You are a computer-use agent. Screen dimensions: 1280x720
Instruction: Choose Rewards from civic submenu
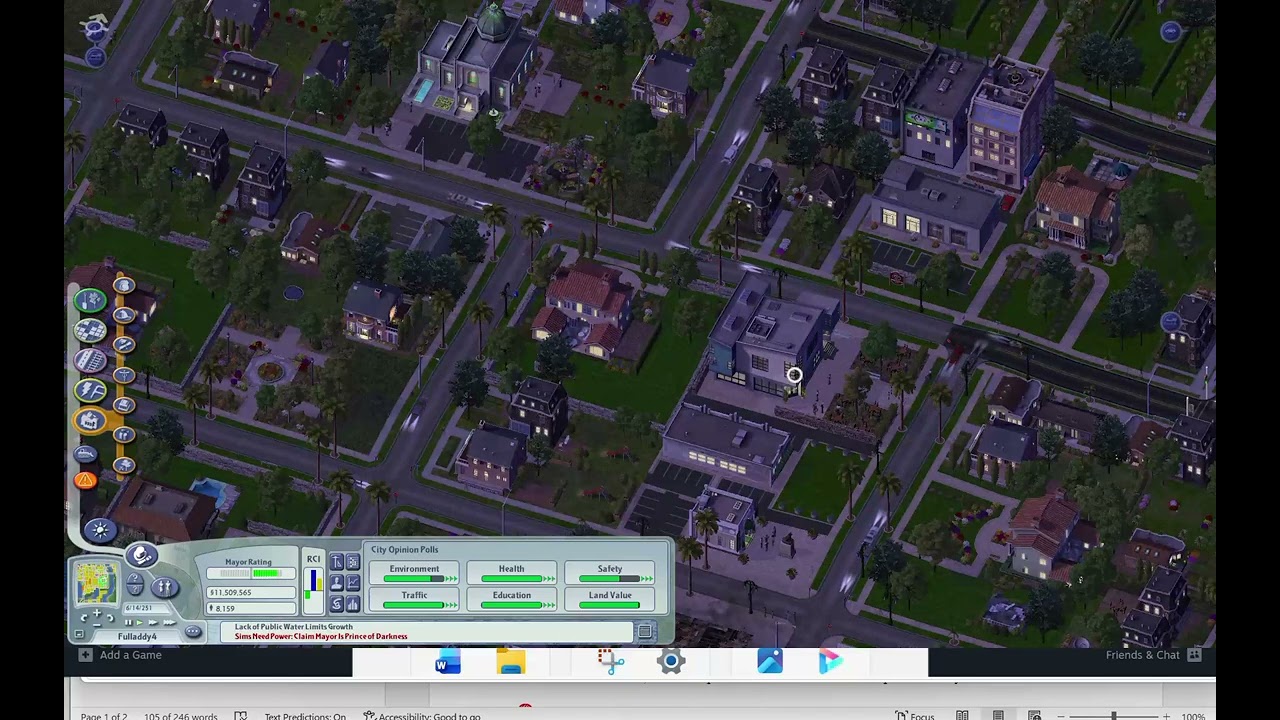coord(124,435)
